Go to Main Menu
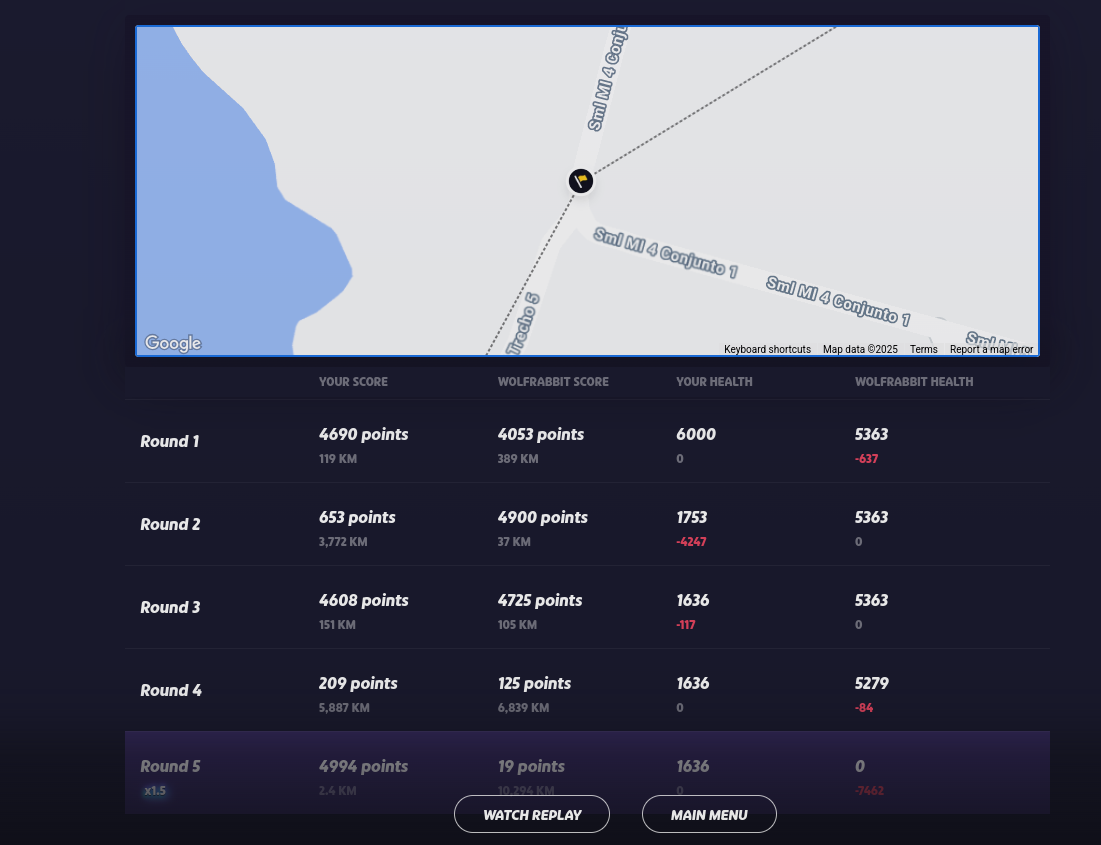 tap(709, 814)
